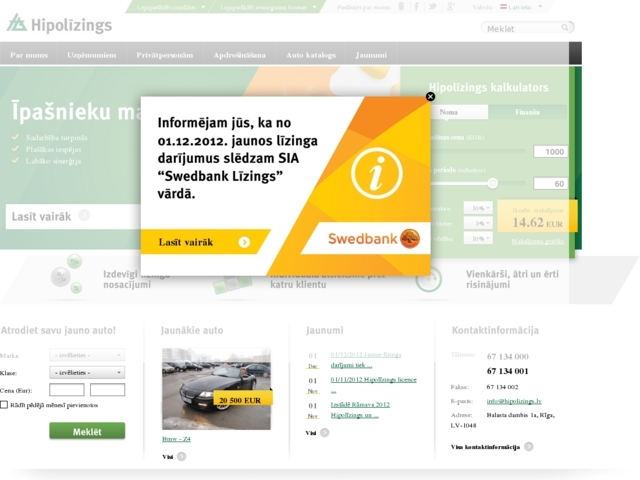The width and height of the screenshot is (640, 480).
Task: Click yellow Lasīt vairāk popup button
Action: pyautogui.click(x=204, y=242)
